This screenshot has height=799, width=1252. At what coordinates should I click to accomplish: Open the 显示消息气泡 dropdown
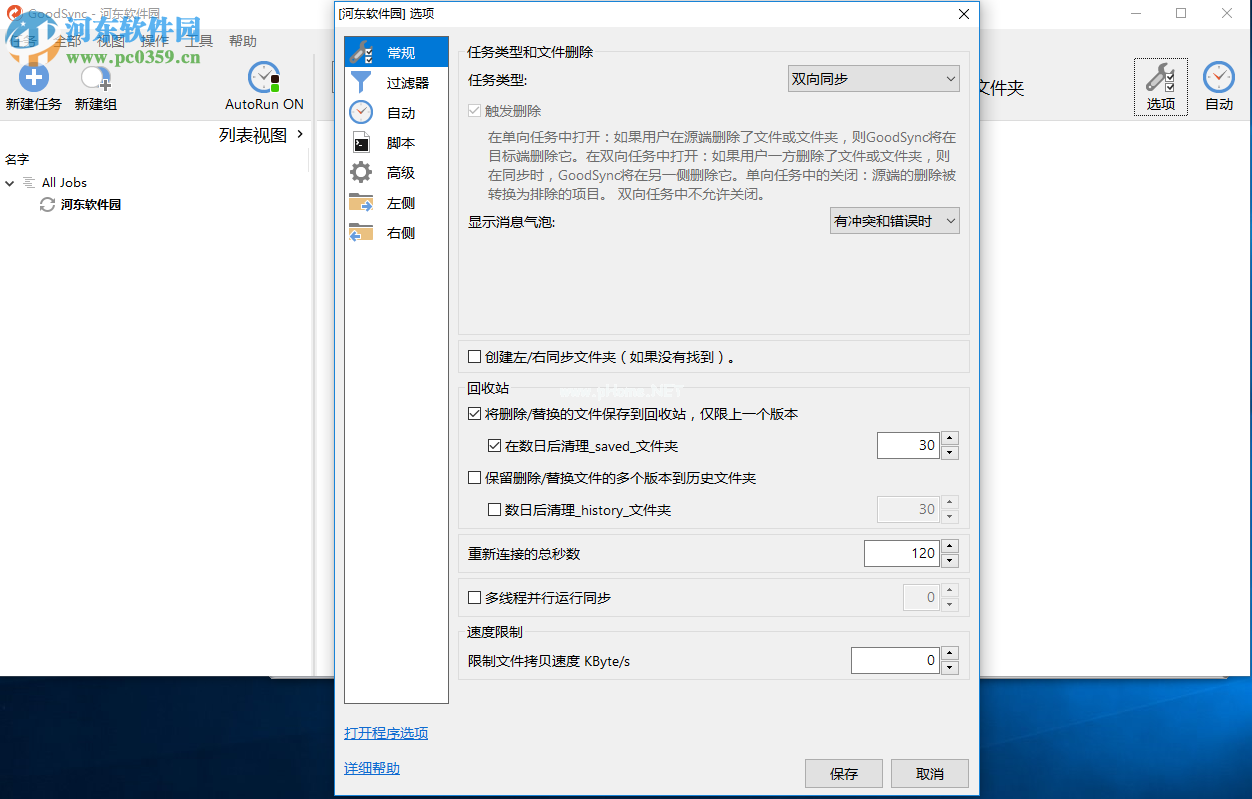[x=894, y=221]
